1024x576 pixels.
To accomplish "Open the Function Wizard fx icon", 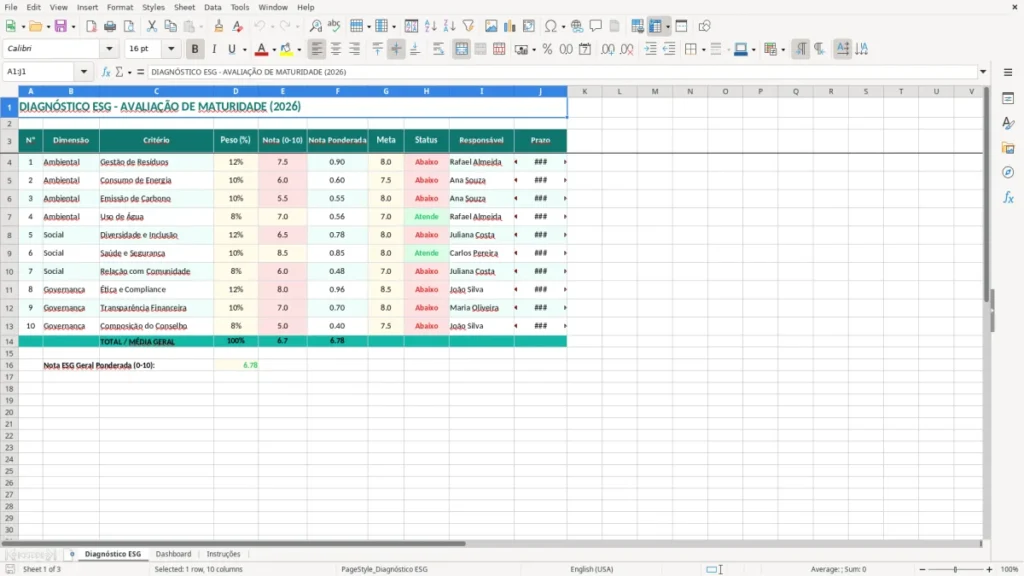I will 106,72.
